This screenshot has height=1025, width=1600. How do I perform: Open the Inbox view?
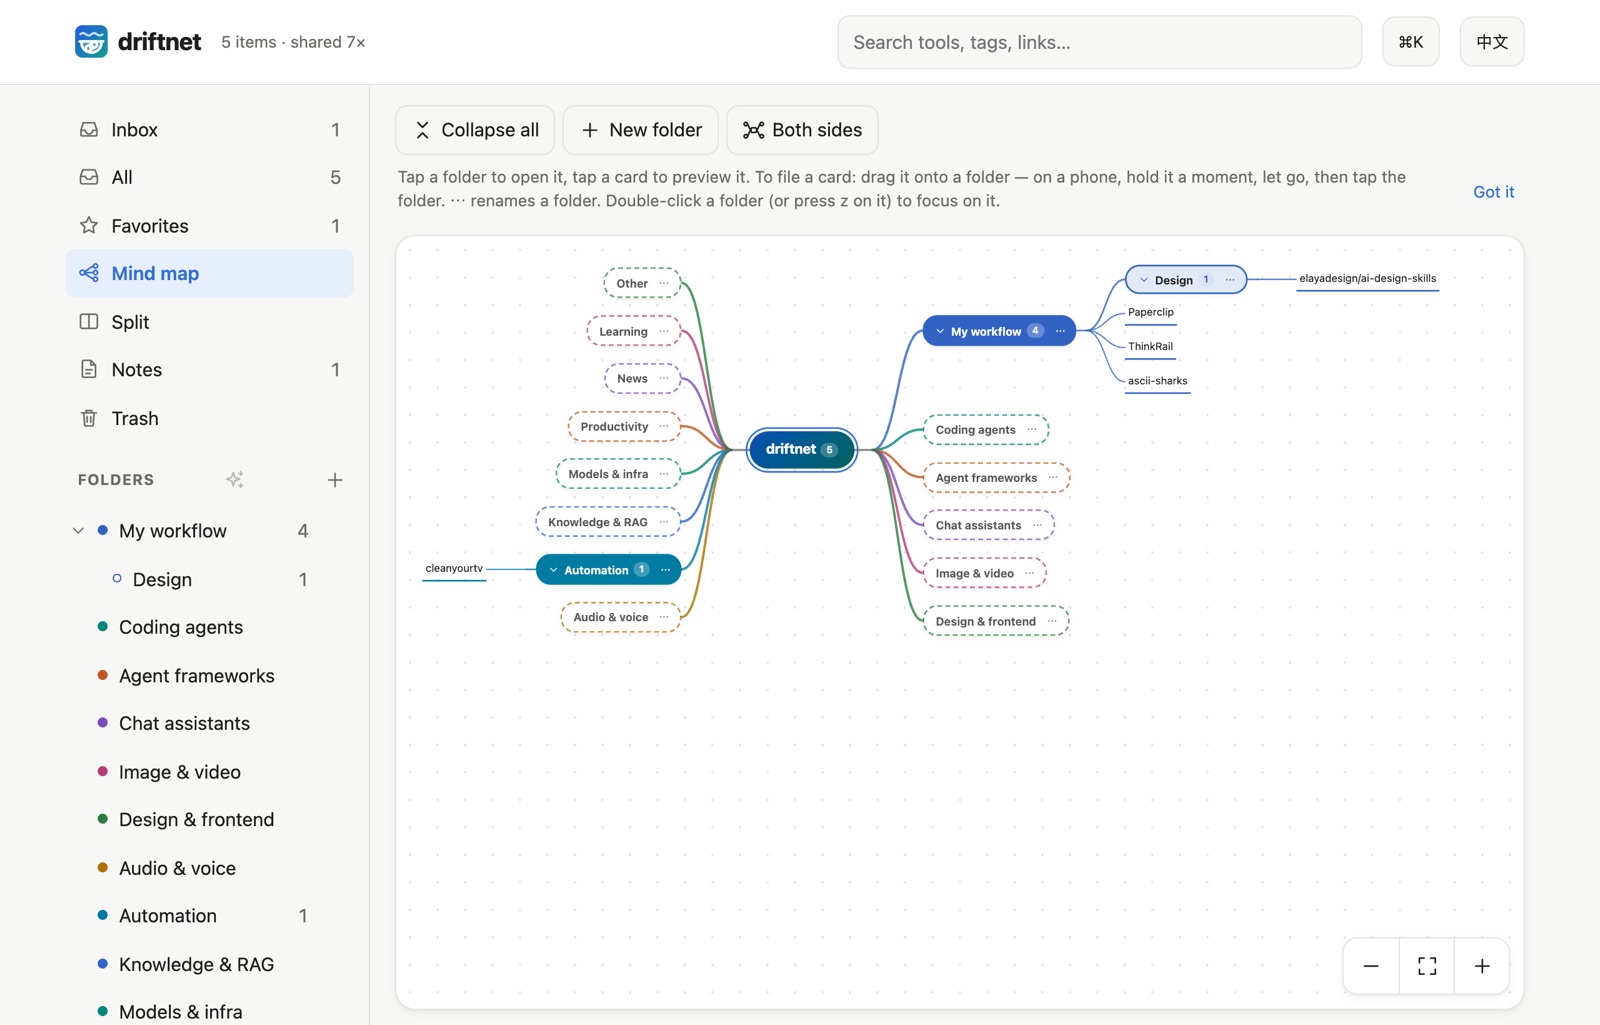210,130
